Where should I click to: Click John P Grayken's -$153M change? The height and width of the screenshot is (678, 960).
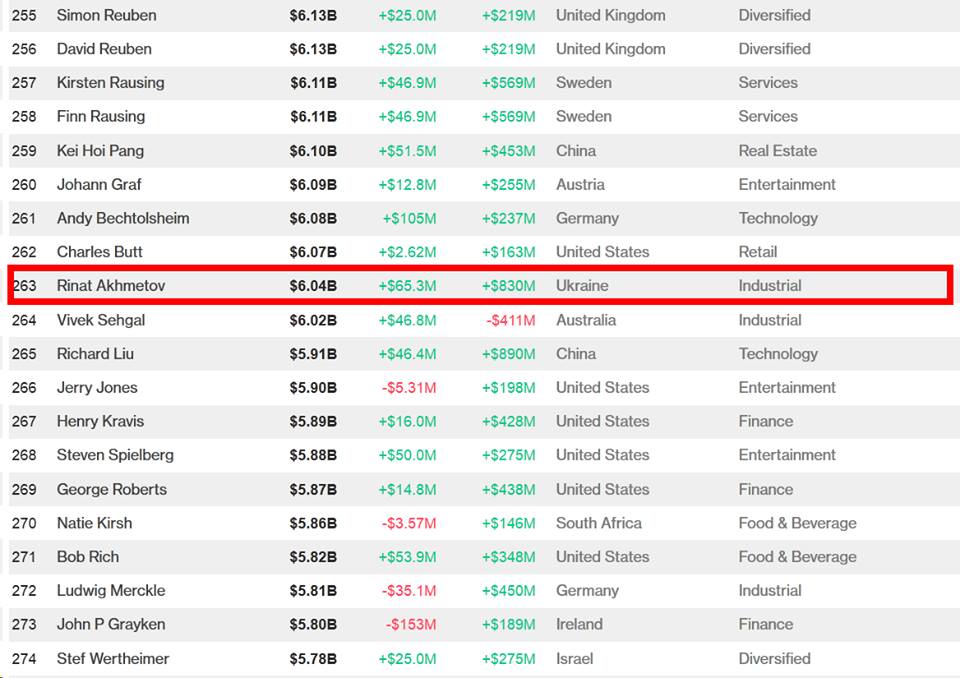coord(410,625)
